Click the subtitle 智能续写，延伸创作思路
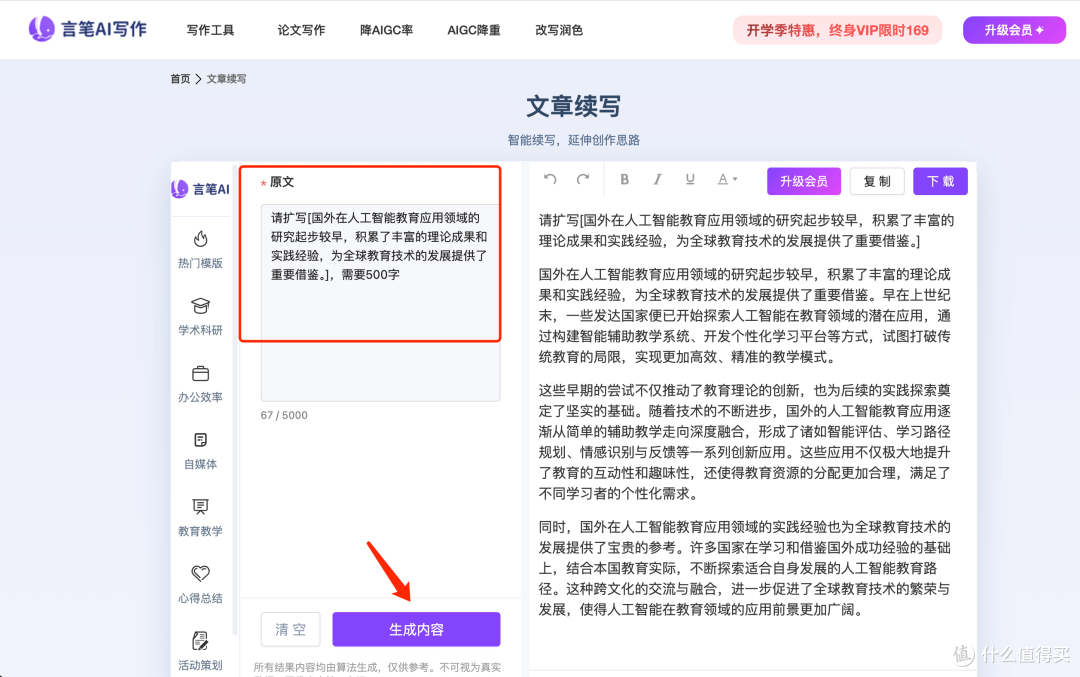 (x=574, y=140)
